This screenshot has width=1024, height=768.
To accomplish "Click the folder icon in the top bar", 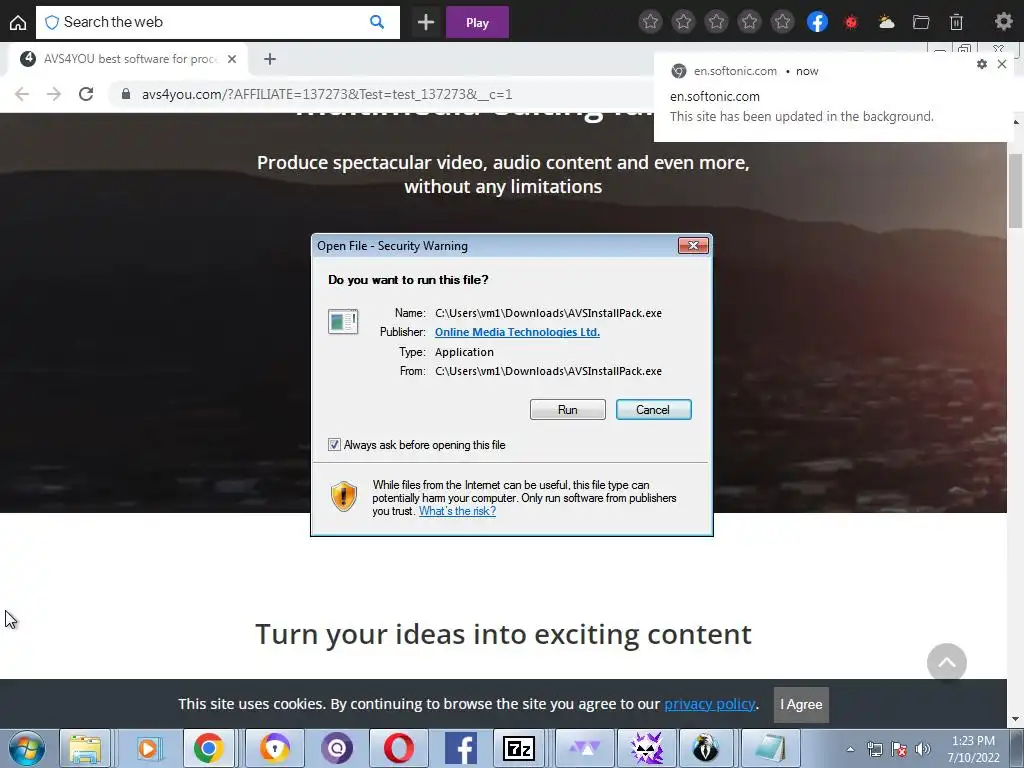I will click(921, 22).
